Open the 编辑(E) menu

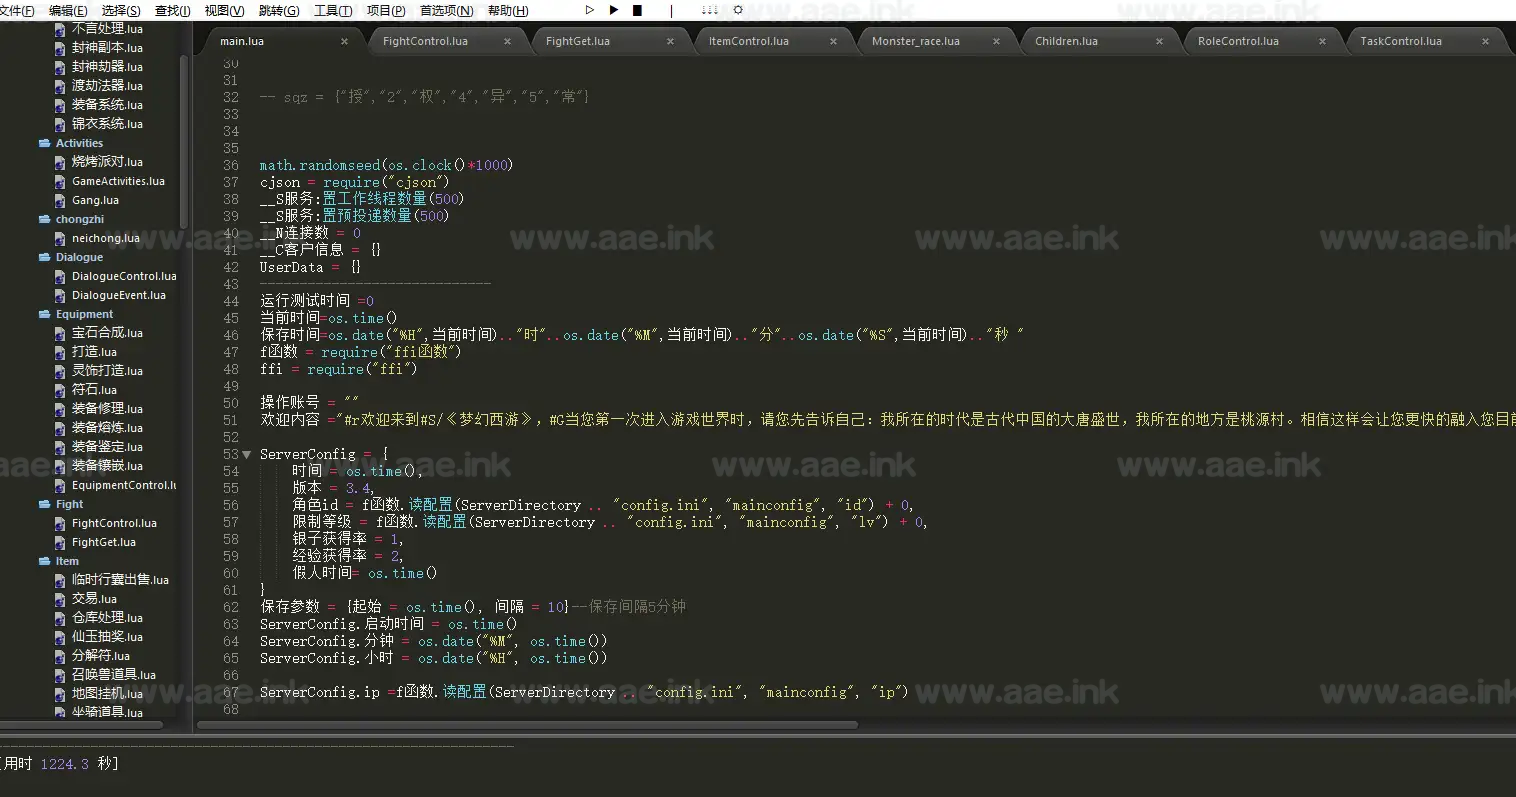pyautogui.click(x=68, y=11)
